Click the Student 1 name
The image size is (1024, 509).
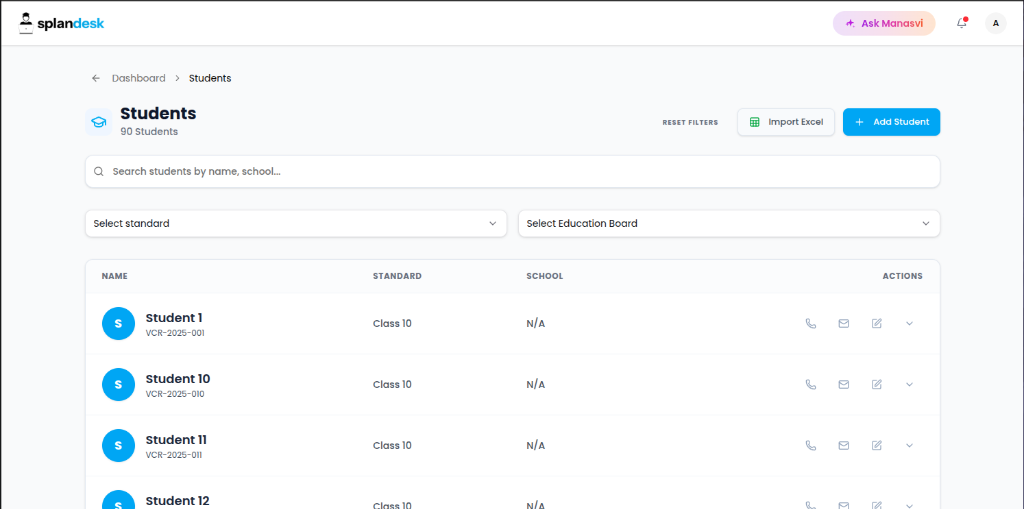(174, 318)
